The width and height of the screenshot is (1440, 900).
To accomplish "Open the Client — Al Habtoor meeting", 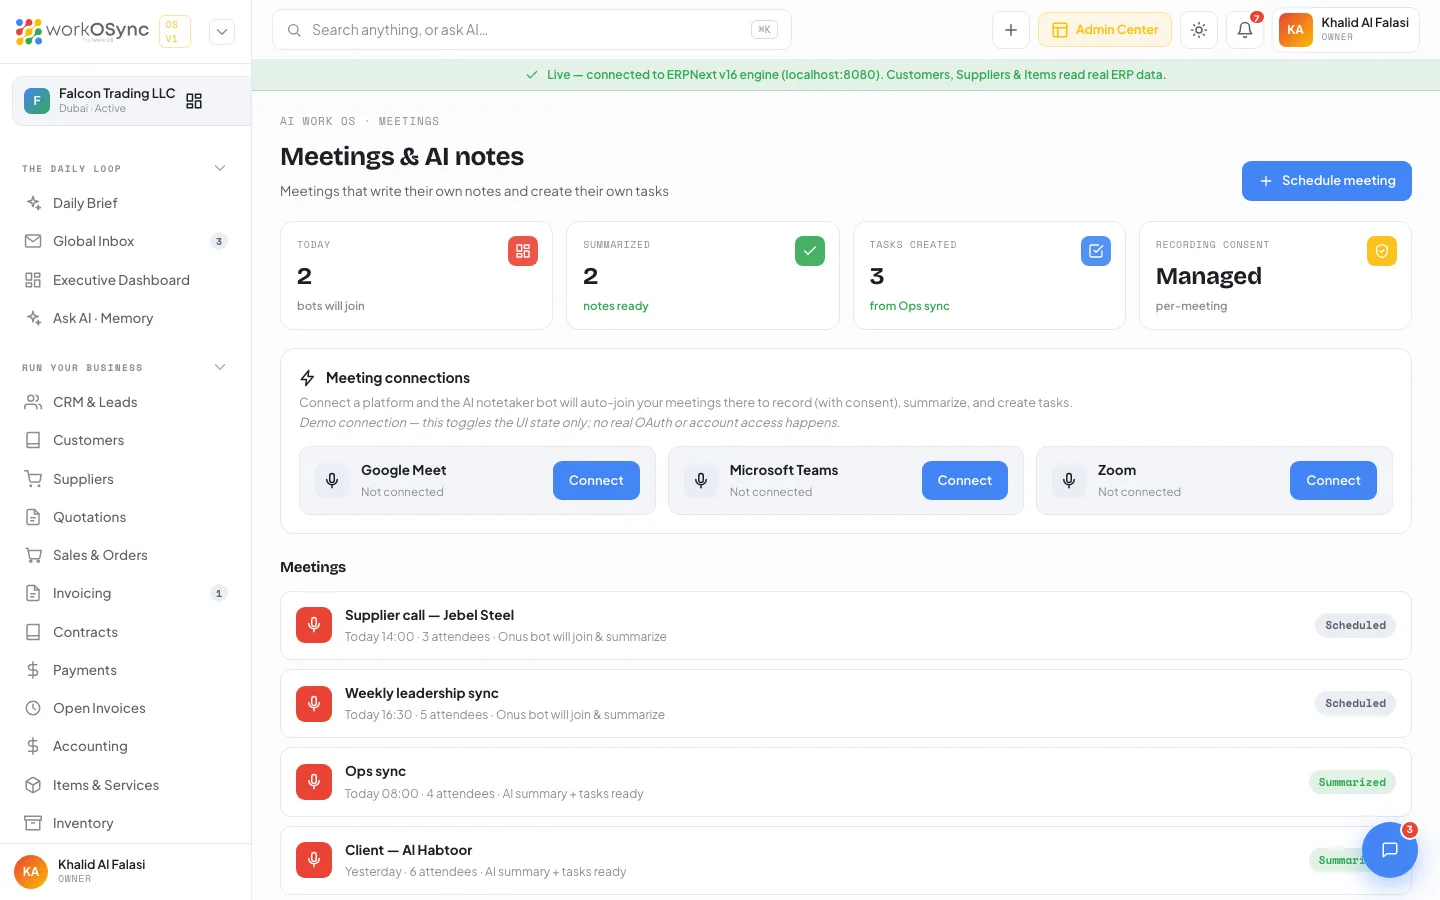I will click(x=846, y=860).
